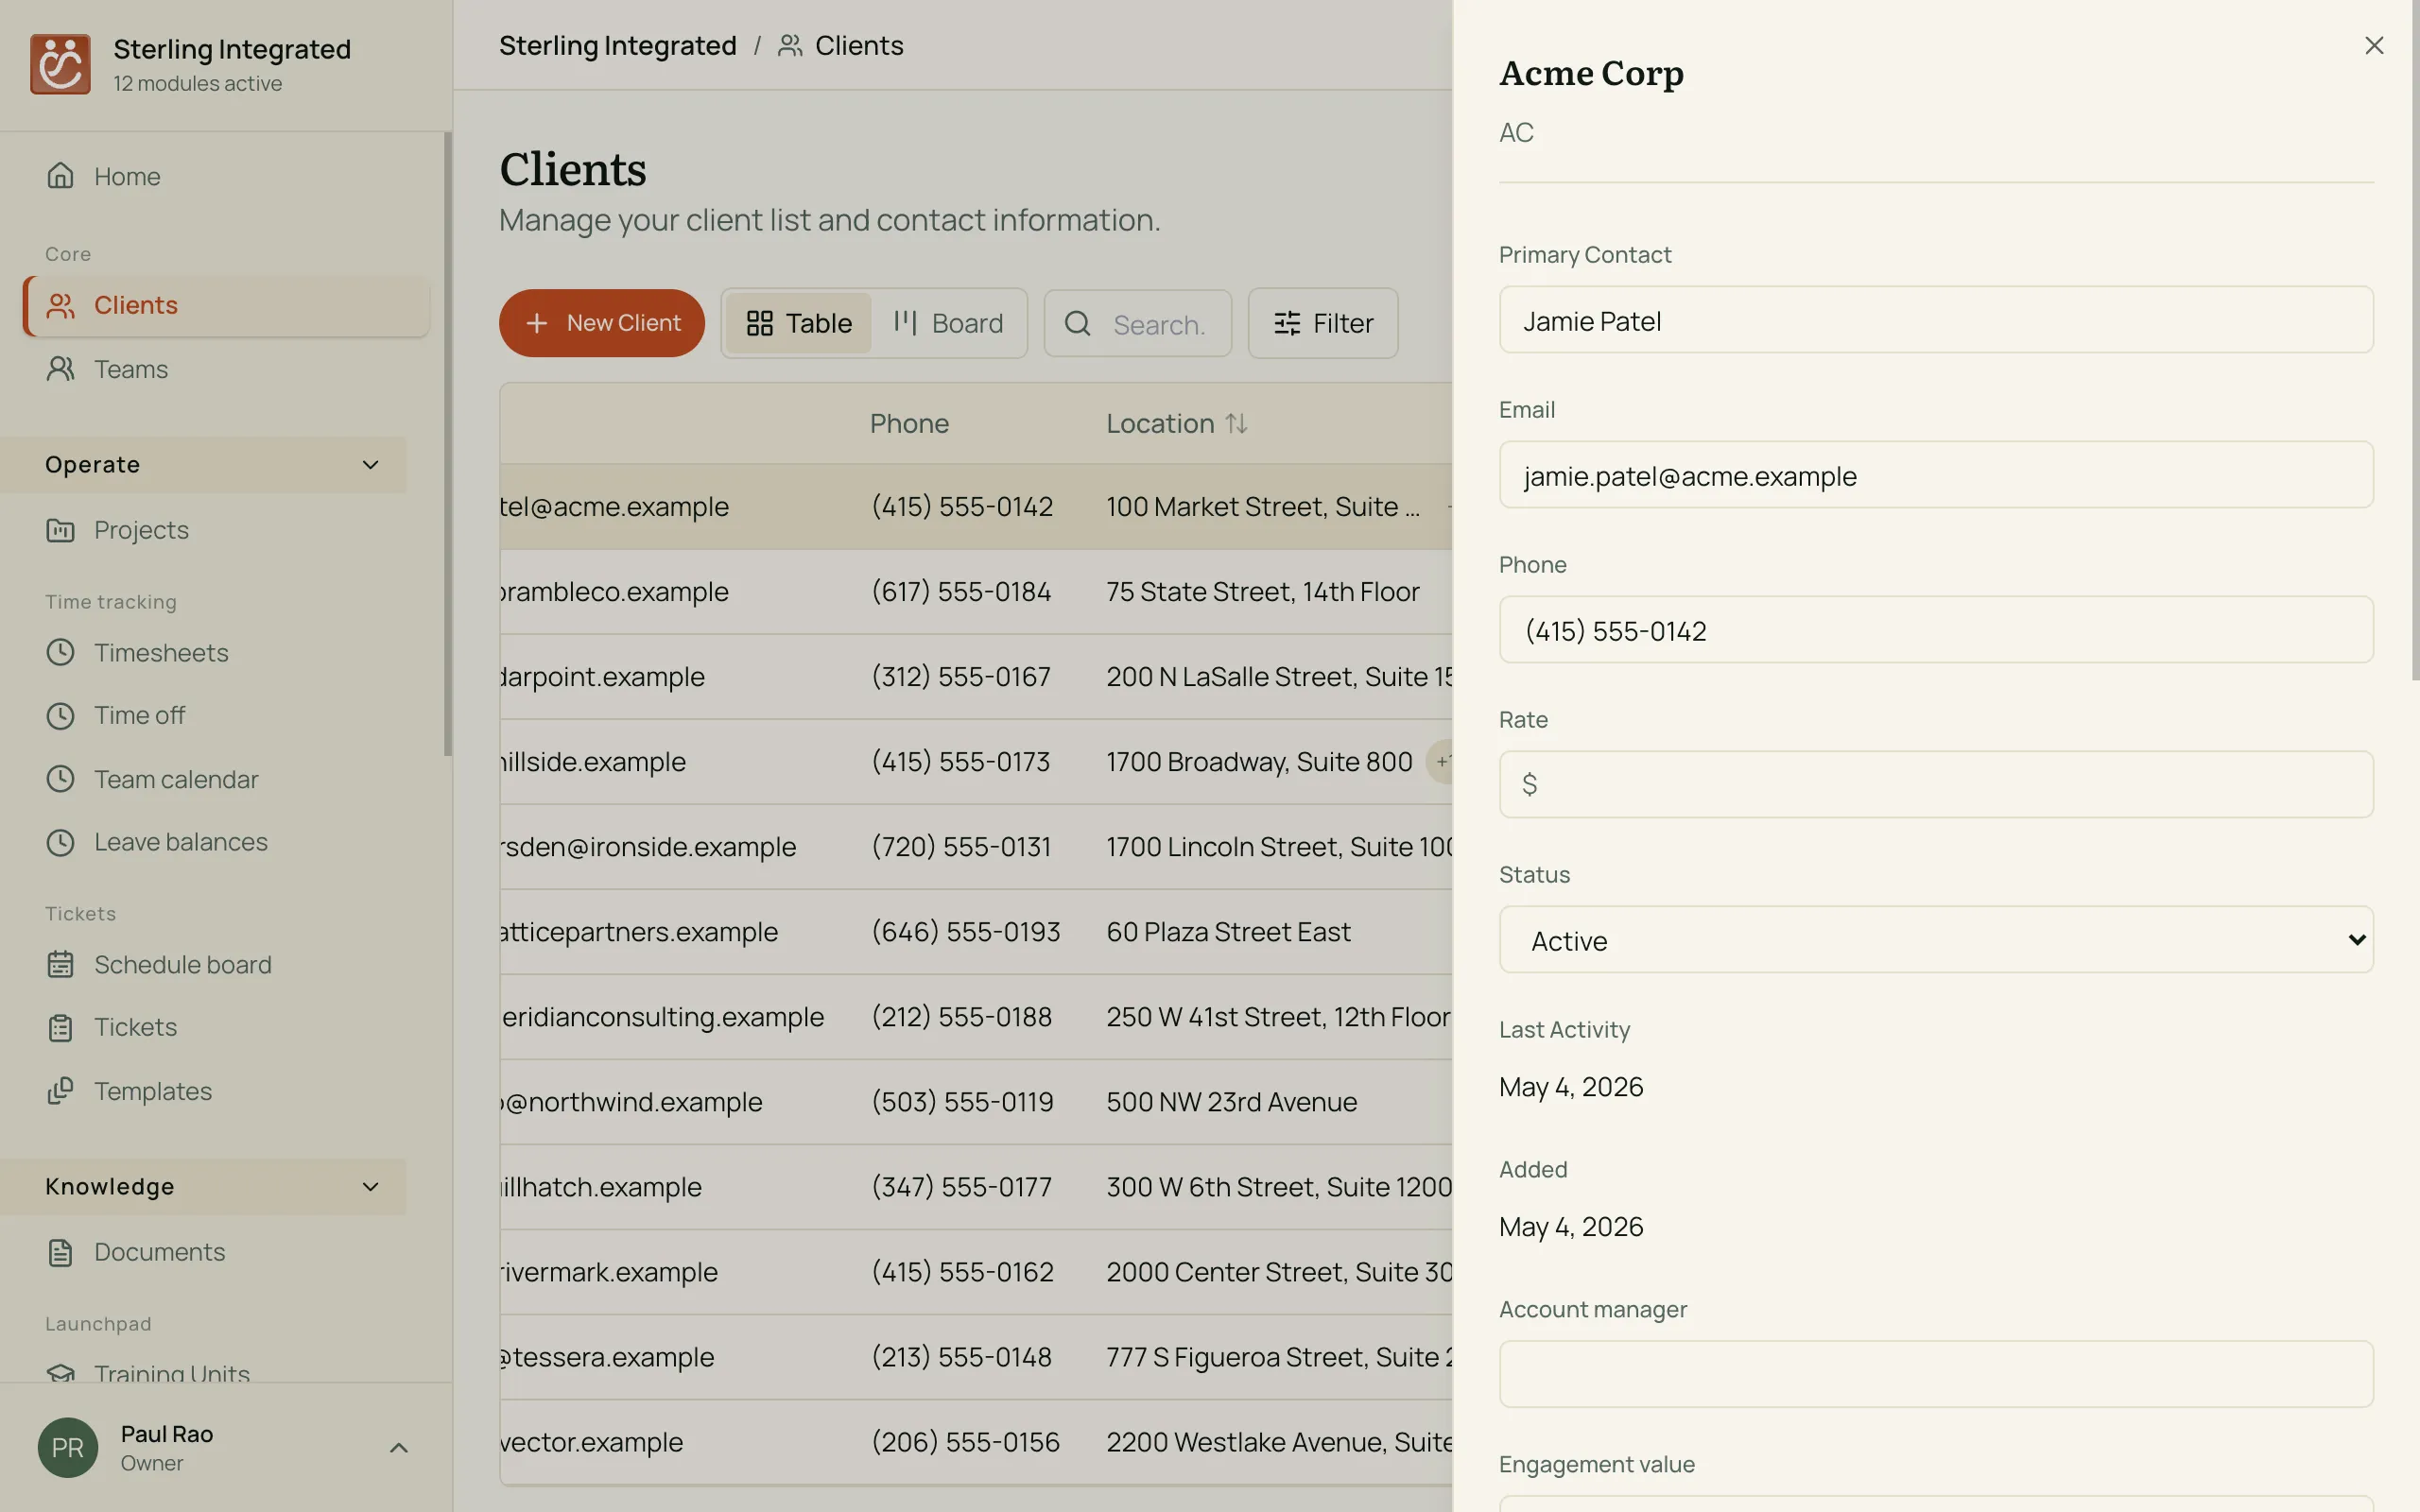Collapse the Operate section

coord(370,465)
